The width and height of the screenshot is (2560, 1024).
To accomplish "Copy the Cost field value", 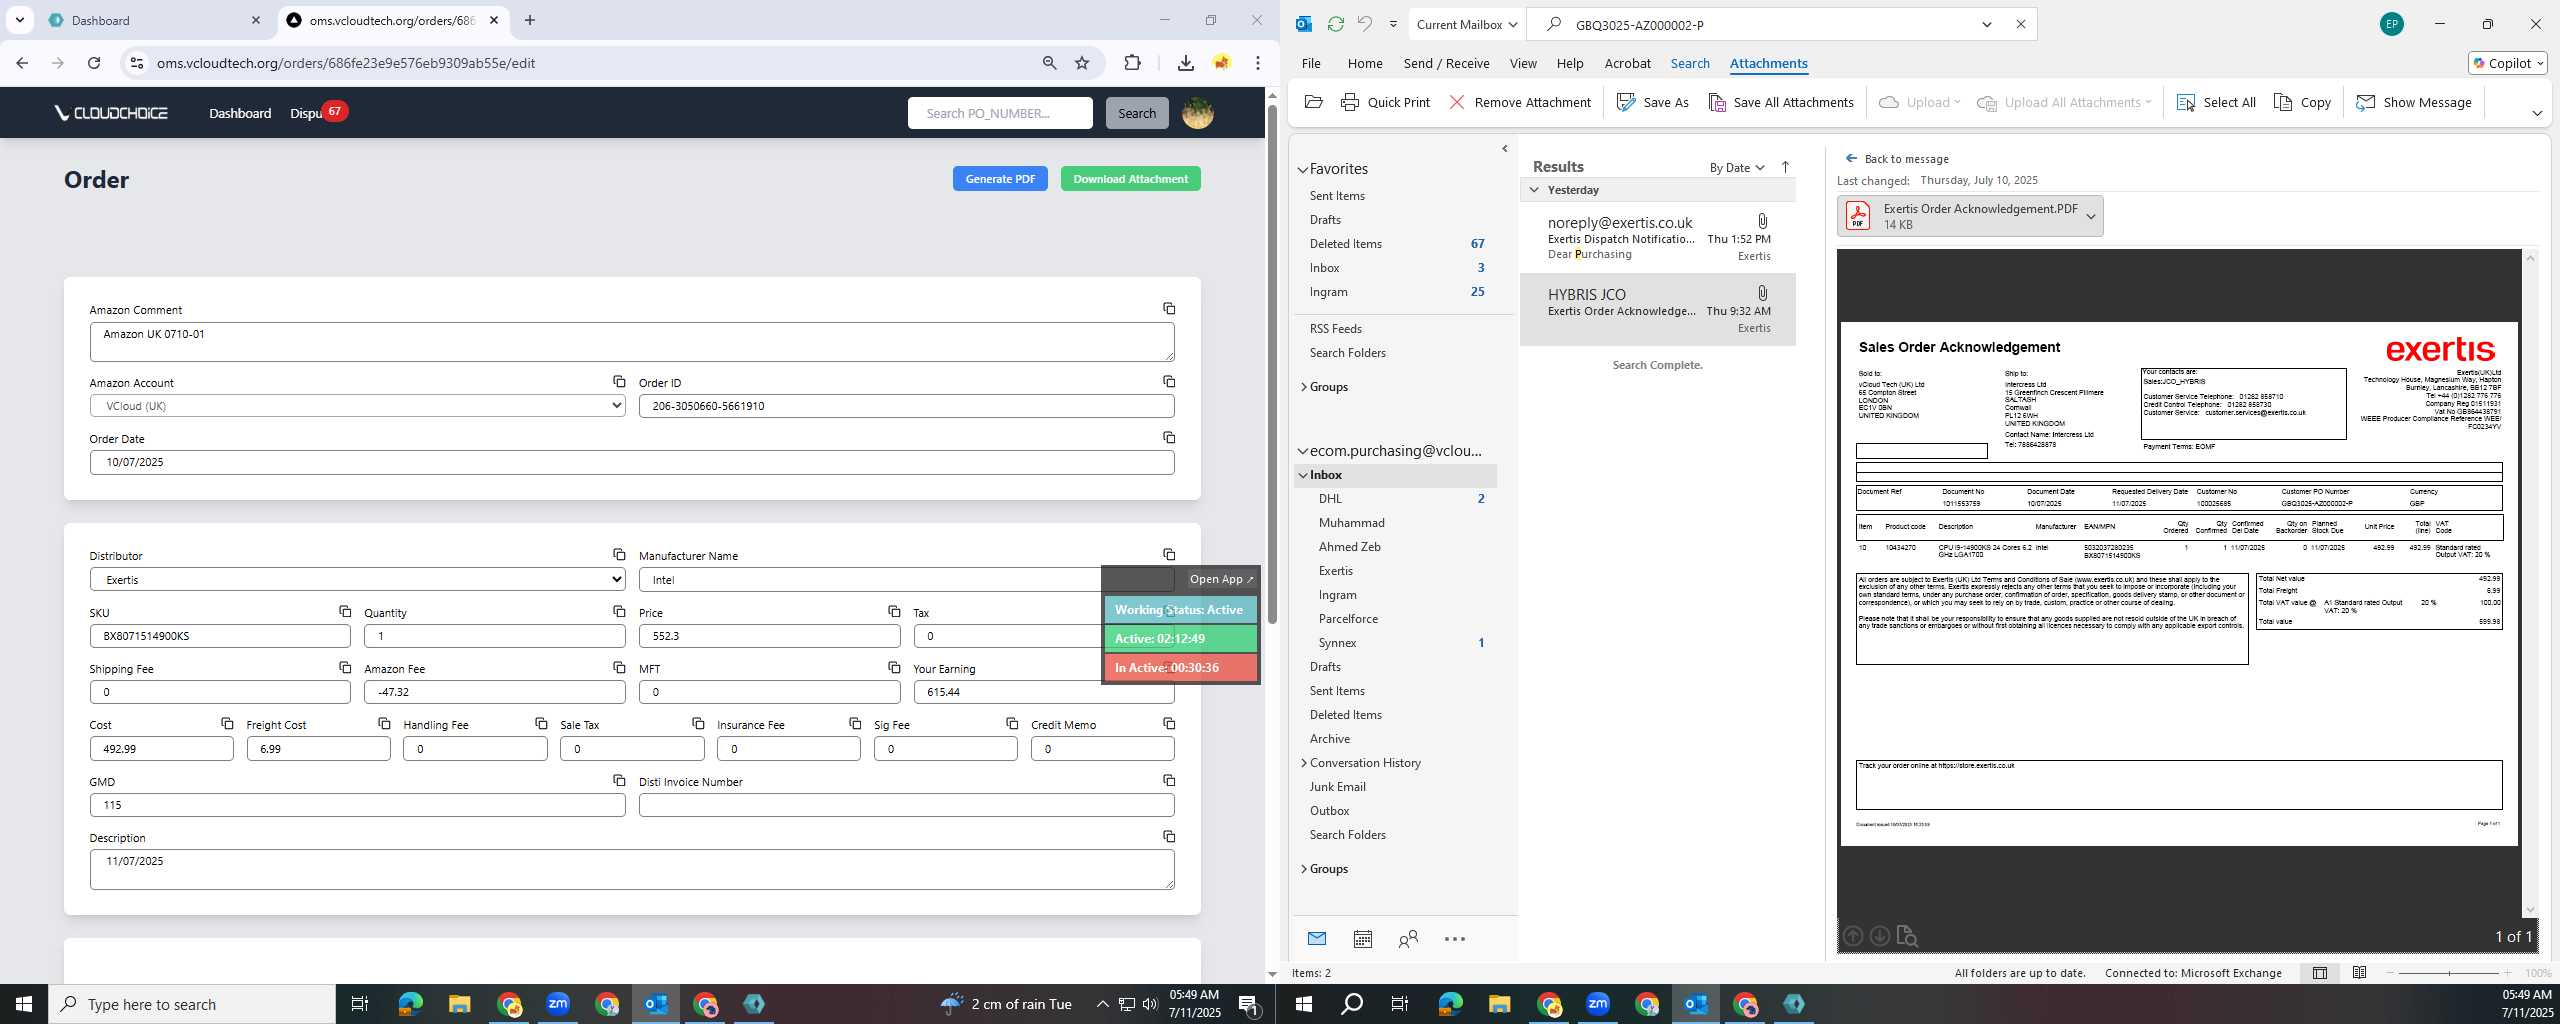I will pos(227,723).
